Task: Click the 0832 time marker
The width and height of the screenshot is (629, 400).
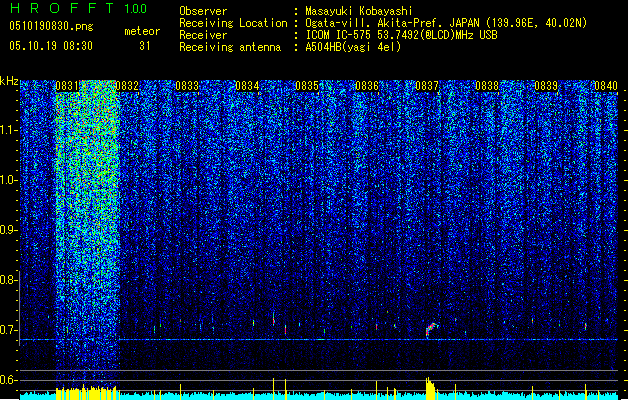Action: (127, 86)
